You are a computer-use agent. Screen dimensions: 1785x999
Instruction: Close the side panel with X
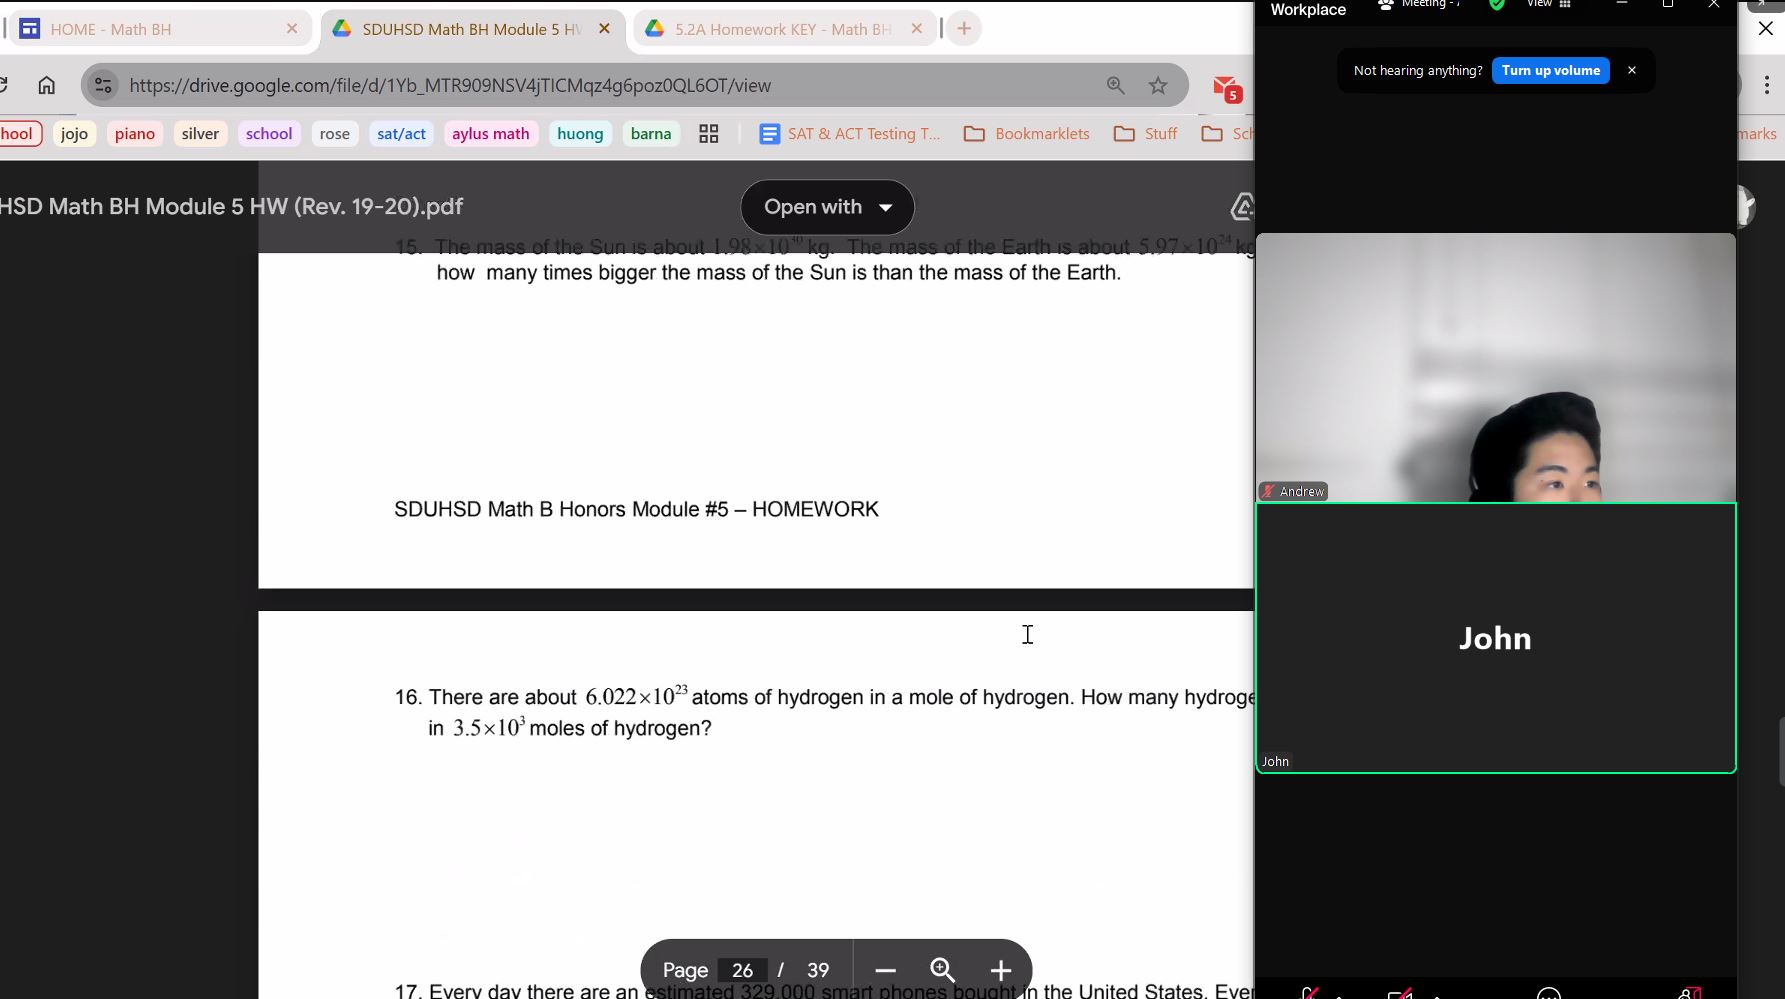(1766, 29)
